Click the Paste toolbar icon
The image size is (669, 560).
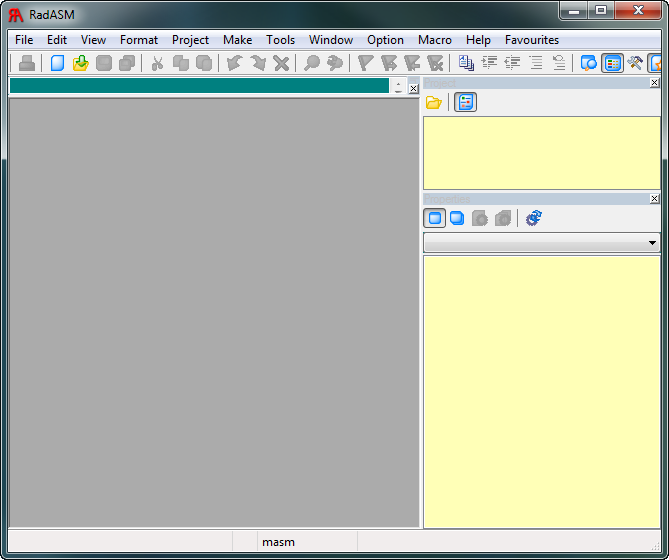click(x=204, y=63)
